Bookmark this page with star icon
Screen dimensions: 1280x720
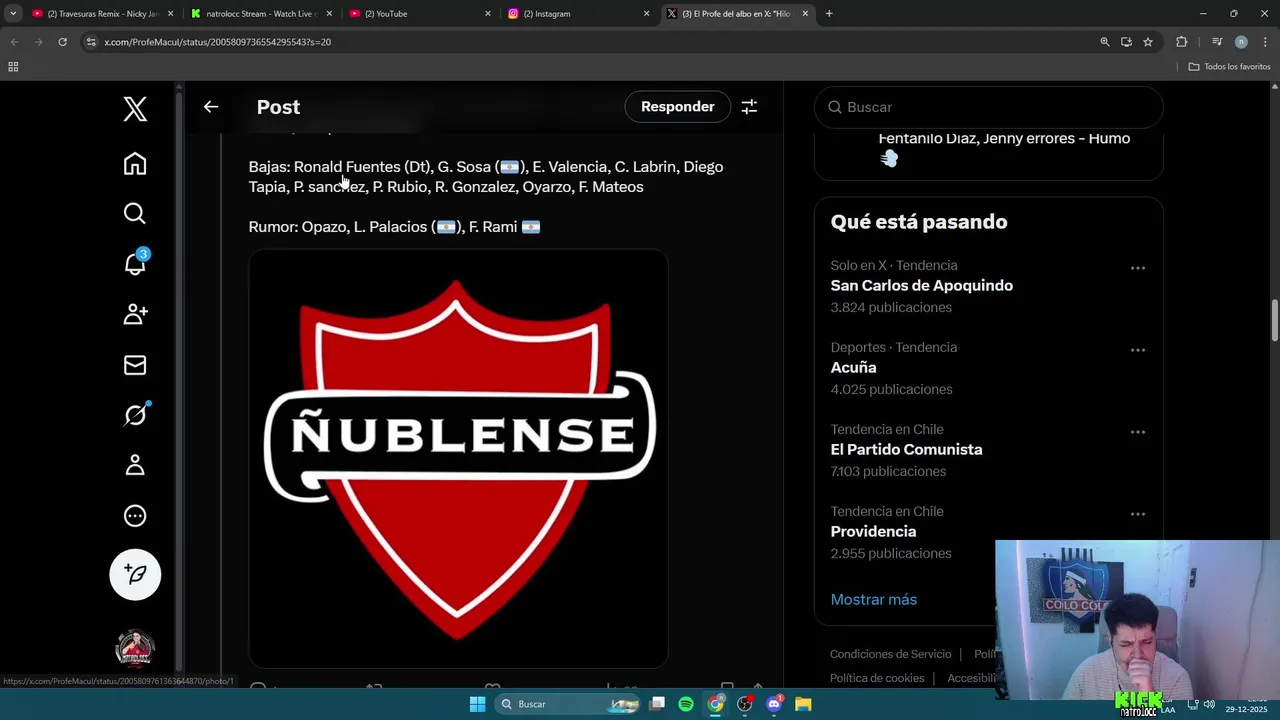point(1148,42)
